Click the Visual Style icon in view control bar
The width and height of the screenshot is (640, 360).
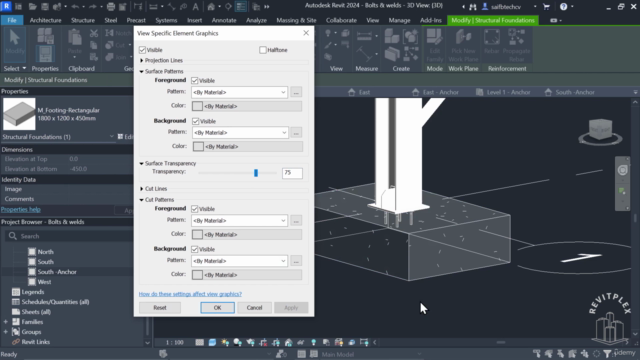[x=212, y=342]
